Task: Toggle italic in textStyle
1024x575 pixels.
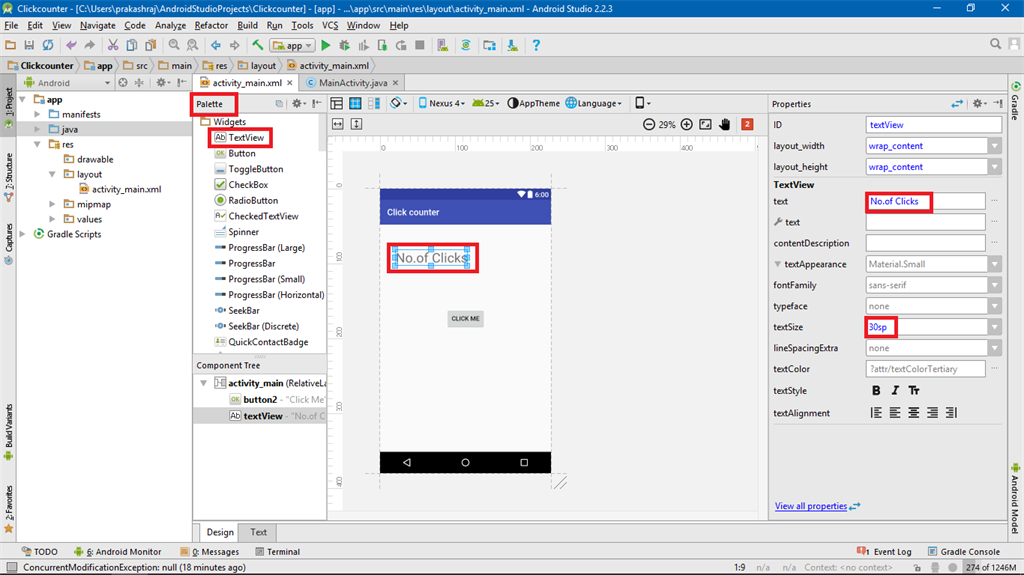Action: 895,391
